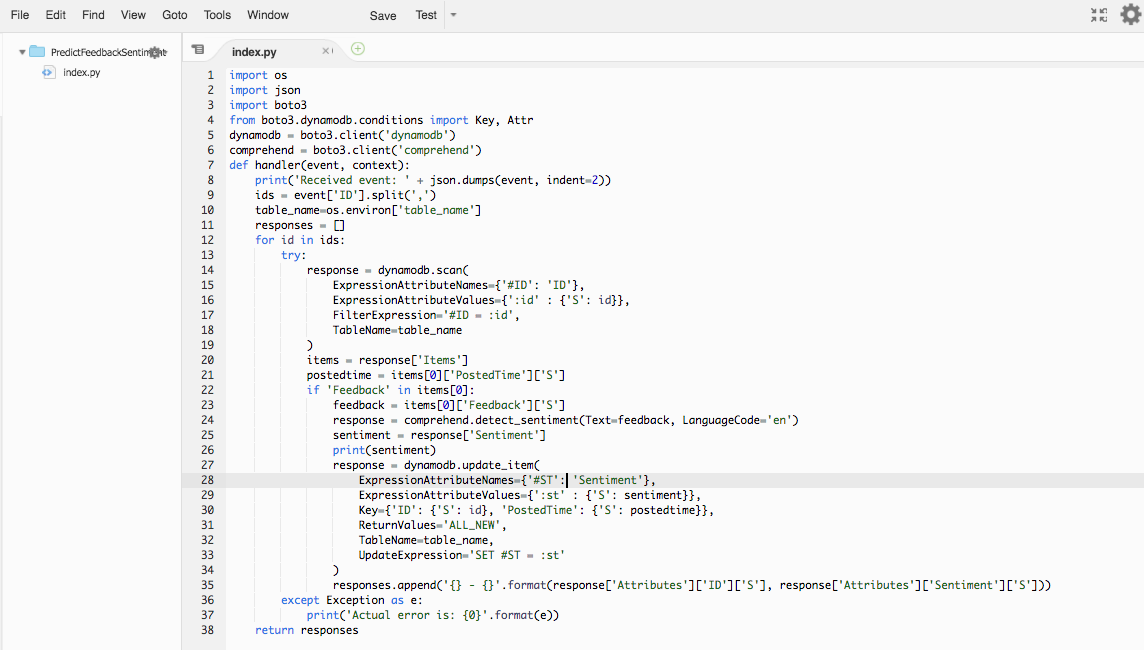Open editor preferences gear icon
The height and width of the screenshot is (650, 1144).
click(x=1131, y=14)
